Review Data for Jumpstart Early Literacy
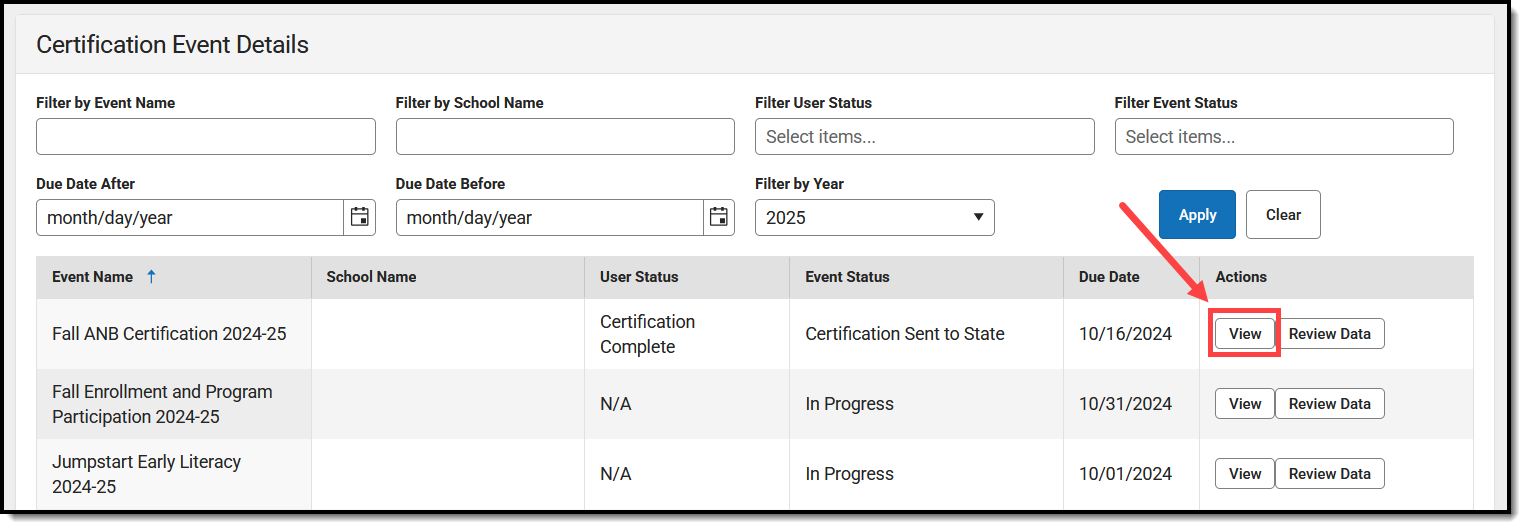This screenshot has height=529, width=1526. 1329,474
